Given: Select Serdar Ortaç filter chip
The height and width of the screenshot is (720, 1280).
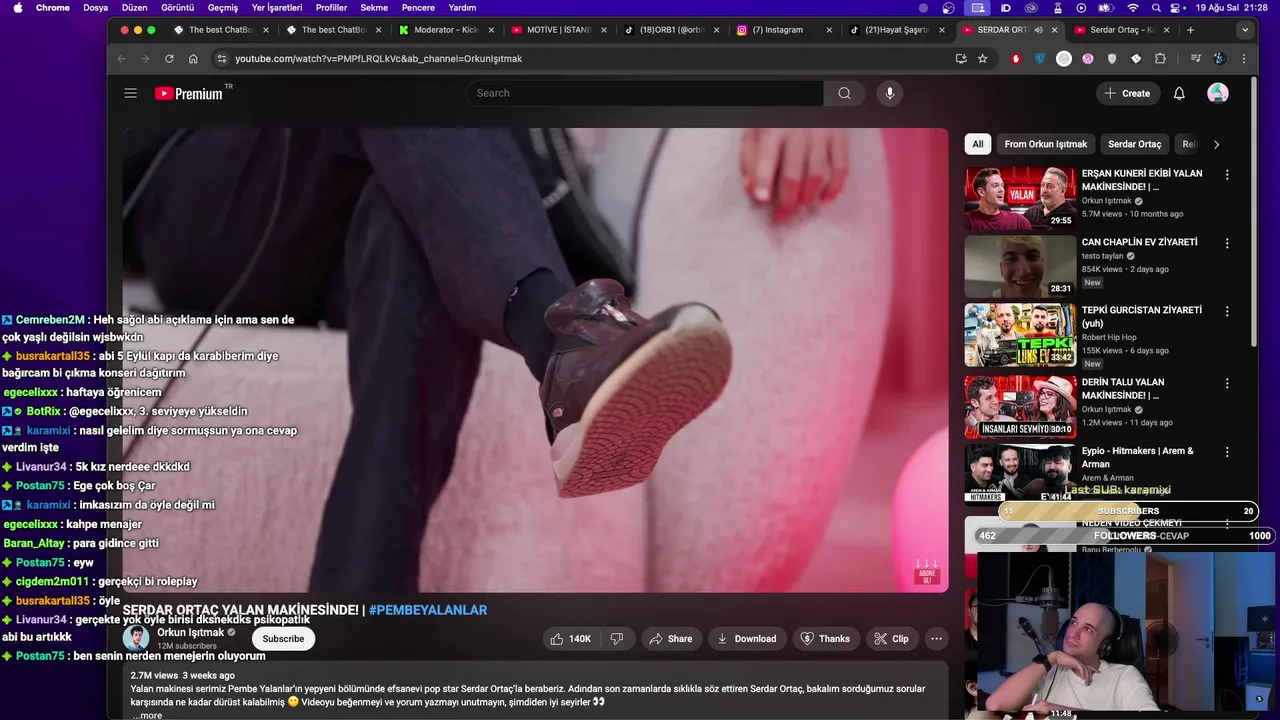Looking at the screenshot, I should coord(1134,144).
